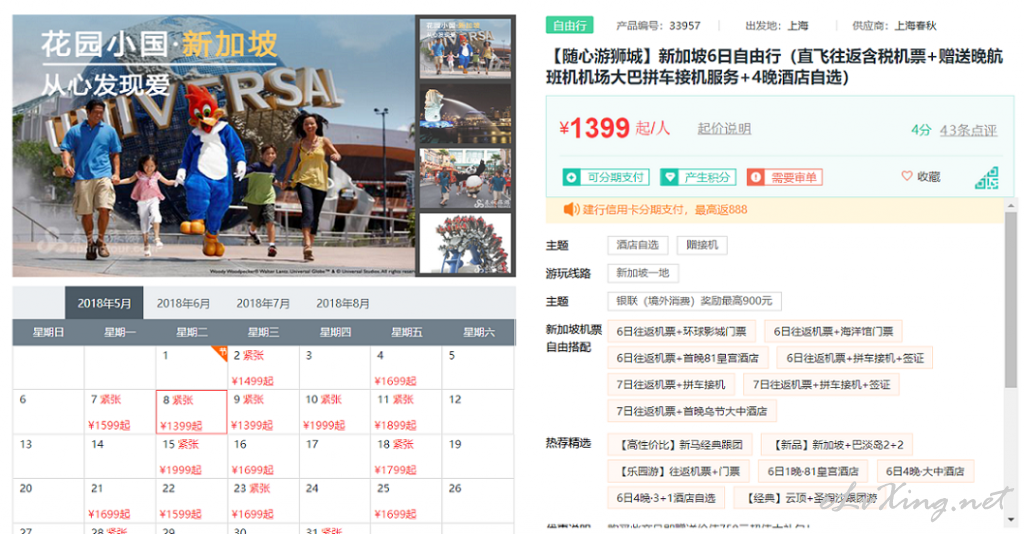Screen dimensions: 1024x534
Task: Open 6日4晚·3+1酒店自选 recommendation
Action: coord(665,498)
